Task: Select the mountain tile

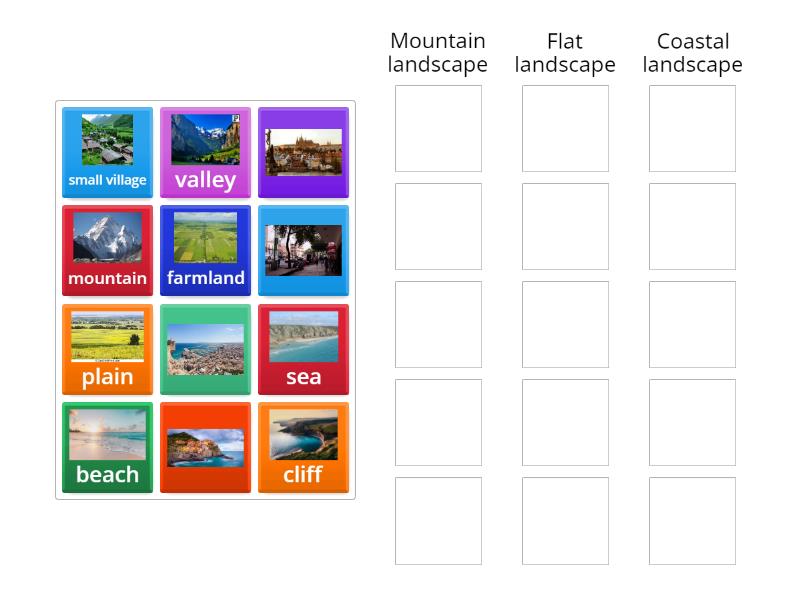Action: click(107, 249)
